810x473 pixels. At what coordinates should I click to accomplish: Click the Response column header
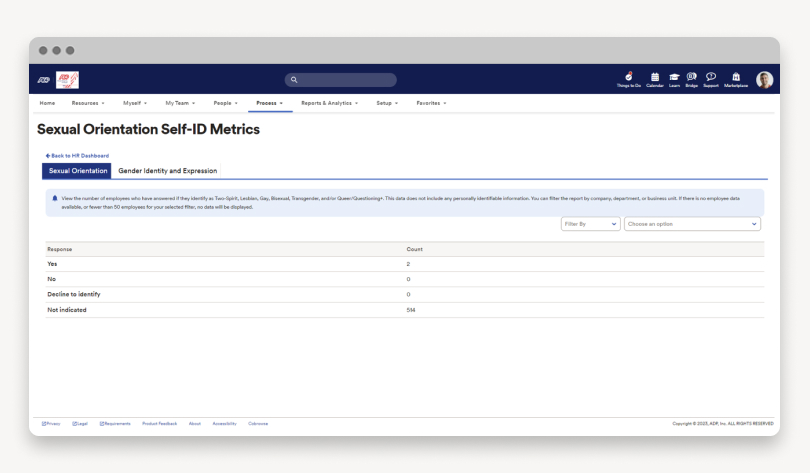(x=60, y=249)
